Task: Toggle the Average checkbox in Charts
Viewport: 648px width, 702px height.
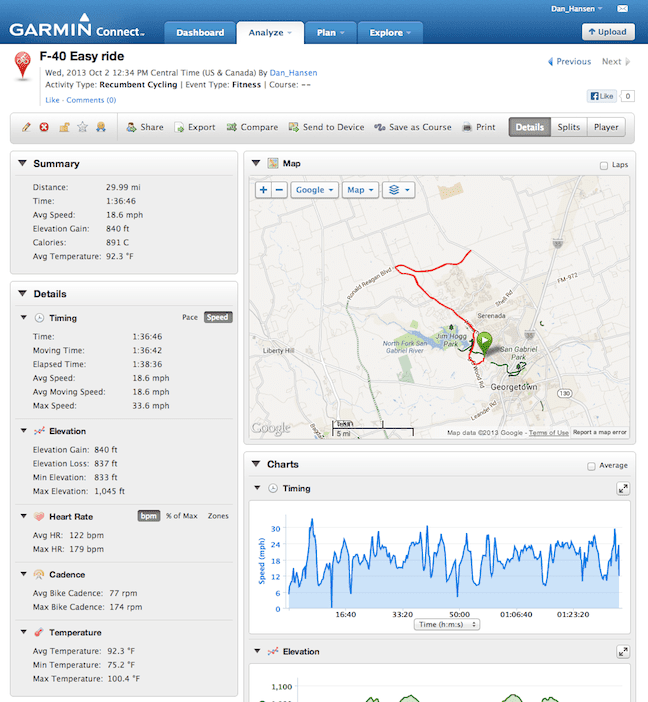Action: coord(592,466)
